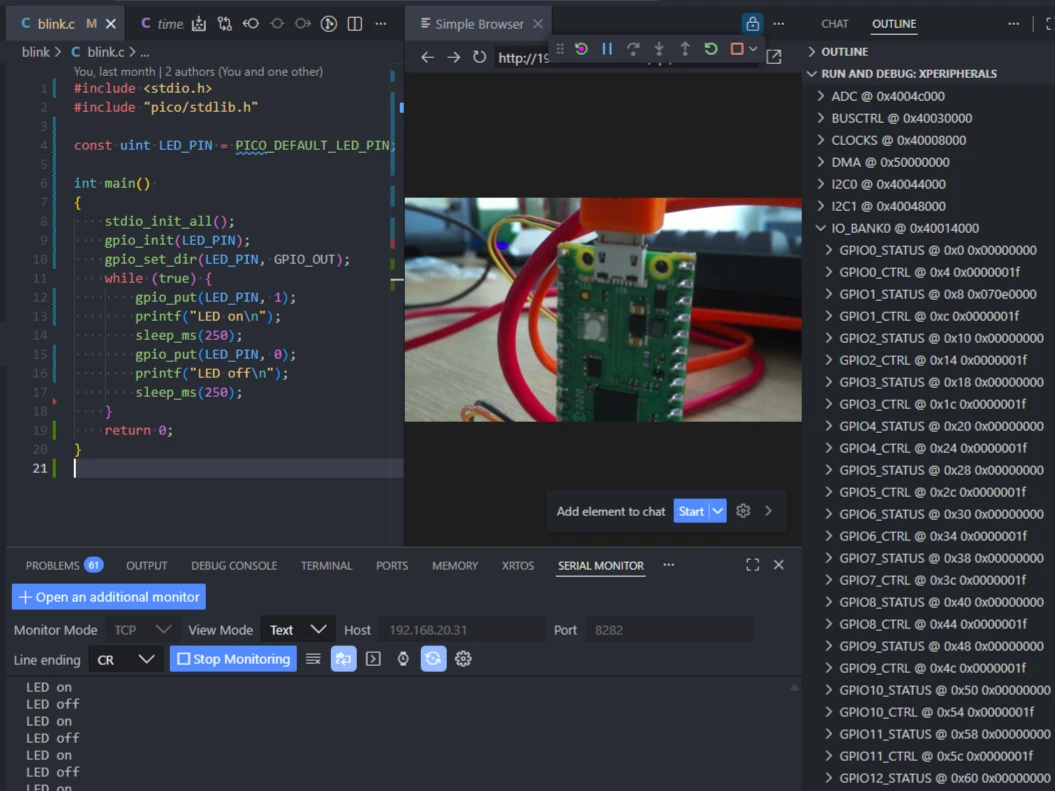Image resolution: width=1055 pixels, height=791 pixels.
Task: Switch to Problems tab
Action: point(63,566)
